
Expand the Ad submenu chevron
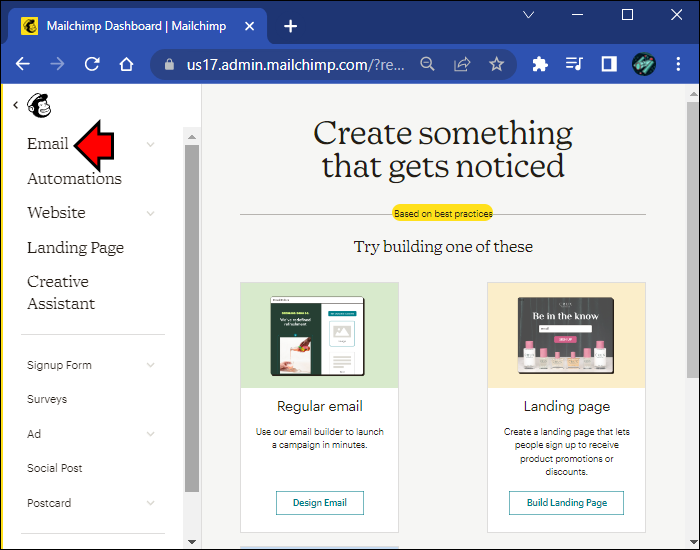tap(150, 434)
